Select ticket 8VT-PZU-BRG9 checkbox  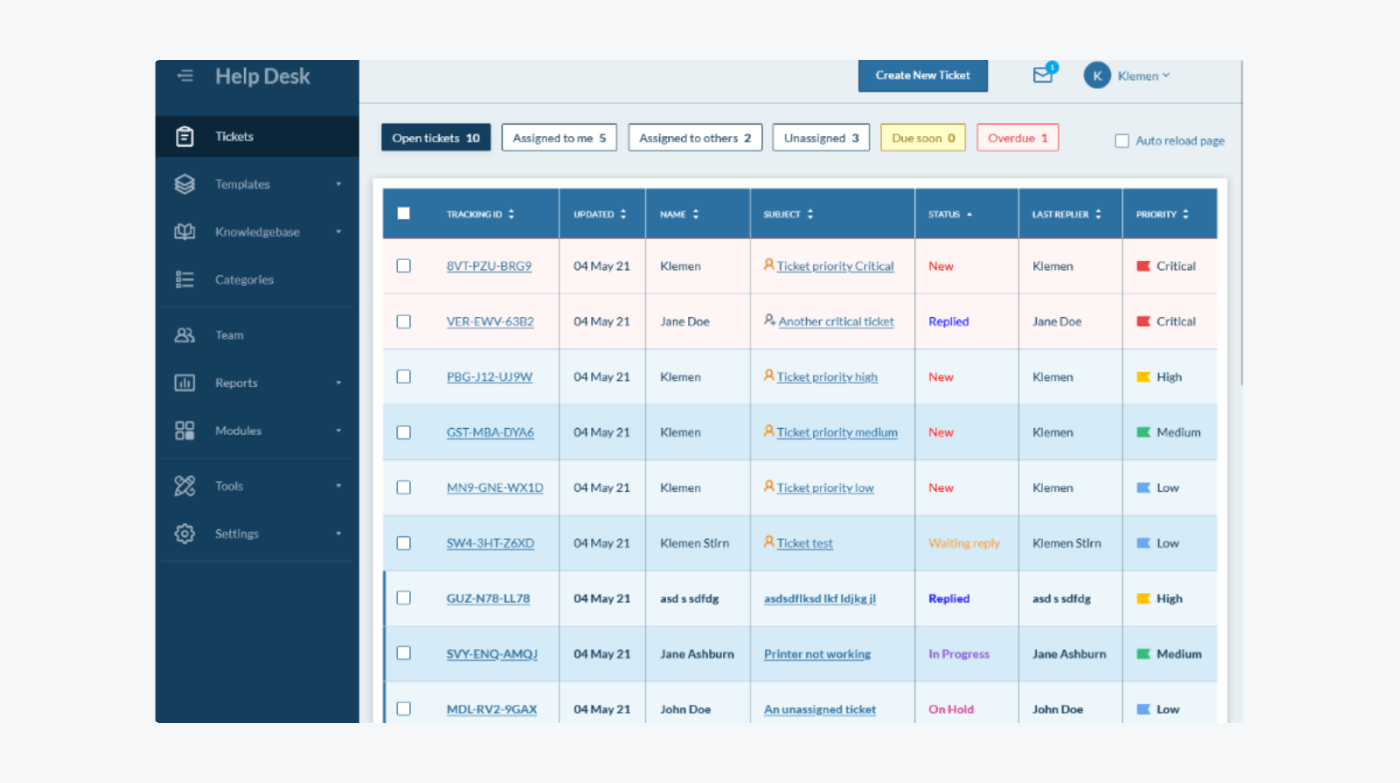pos(403,266)
